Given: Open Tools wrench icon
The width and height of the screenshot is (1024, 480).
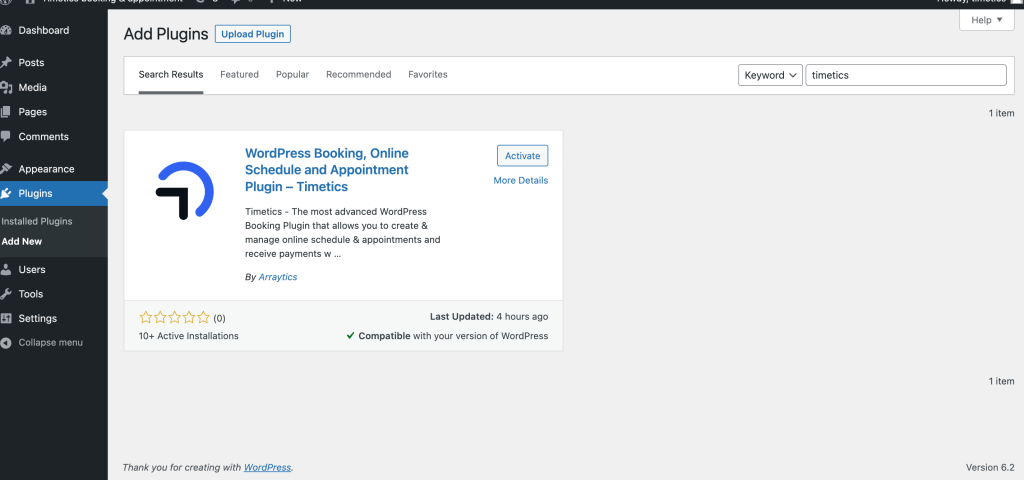Looking at the screenshot, I should tap(6, 294).
